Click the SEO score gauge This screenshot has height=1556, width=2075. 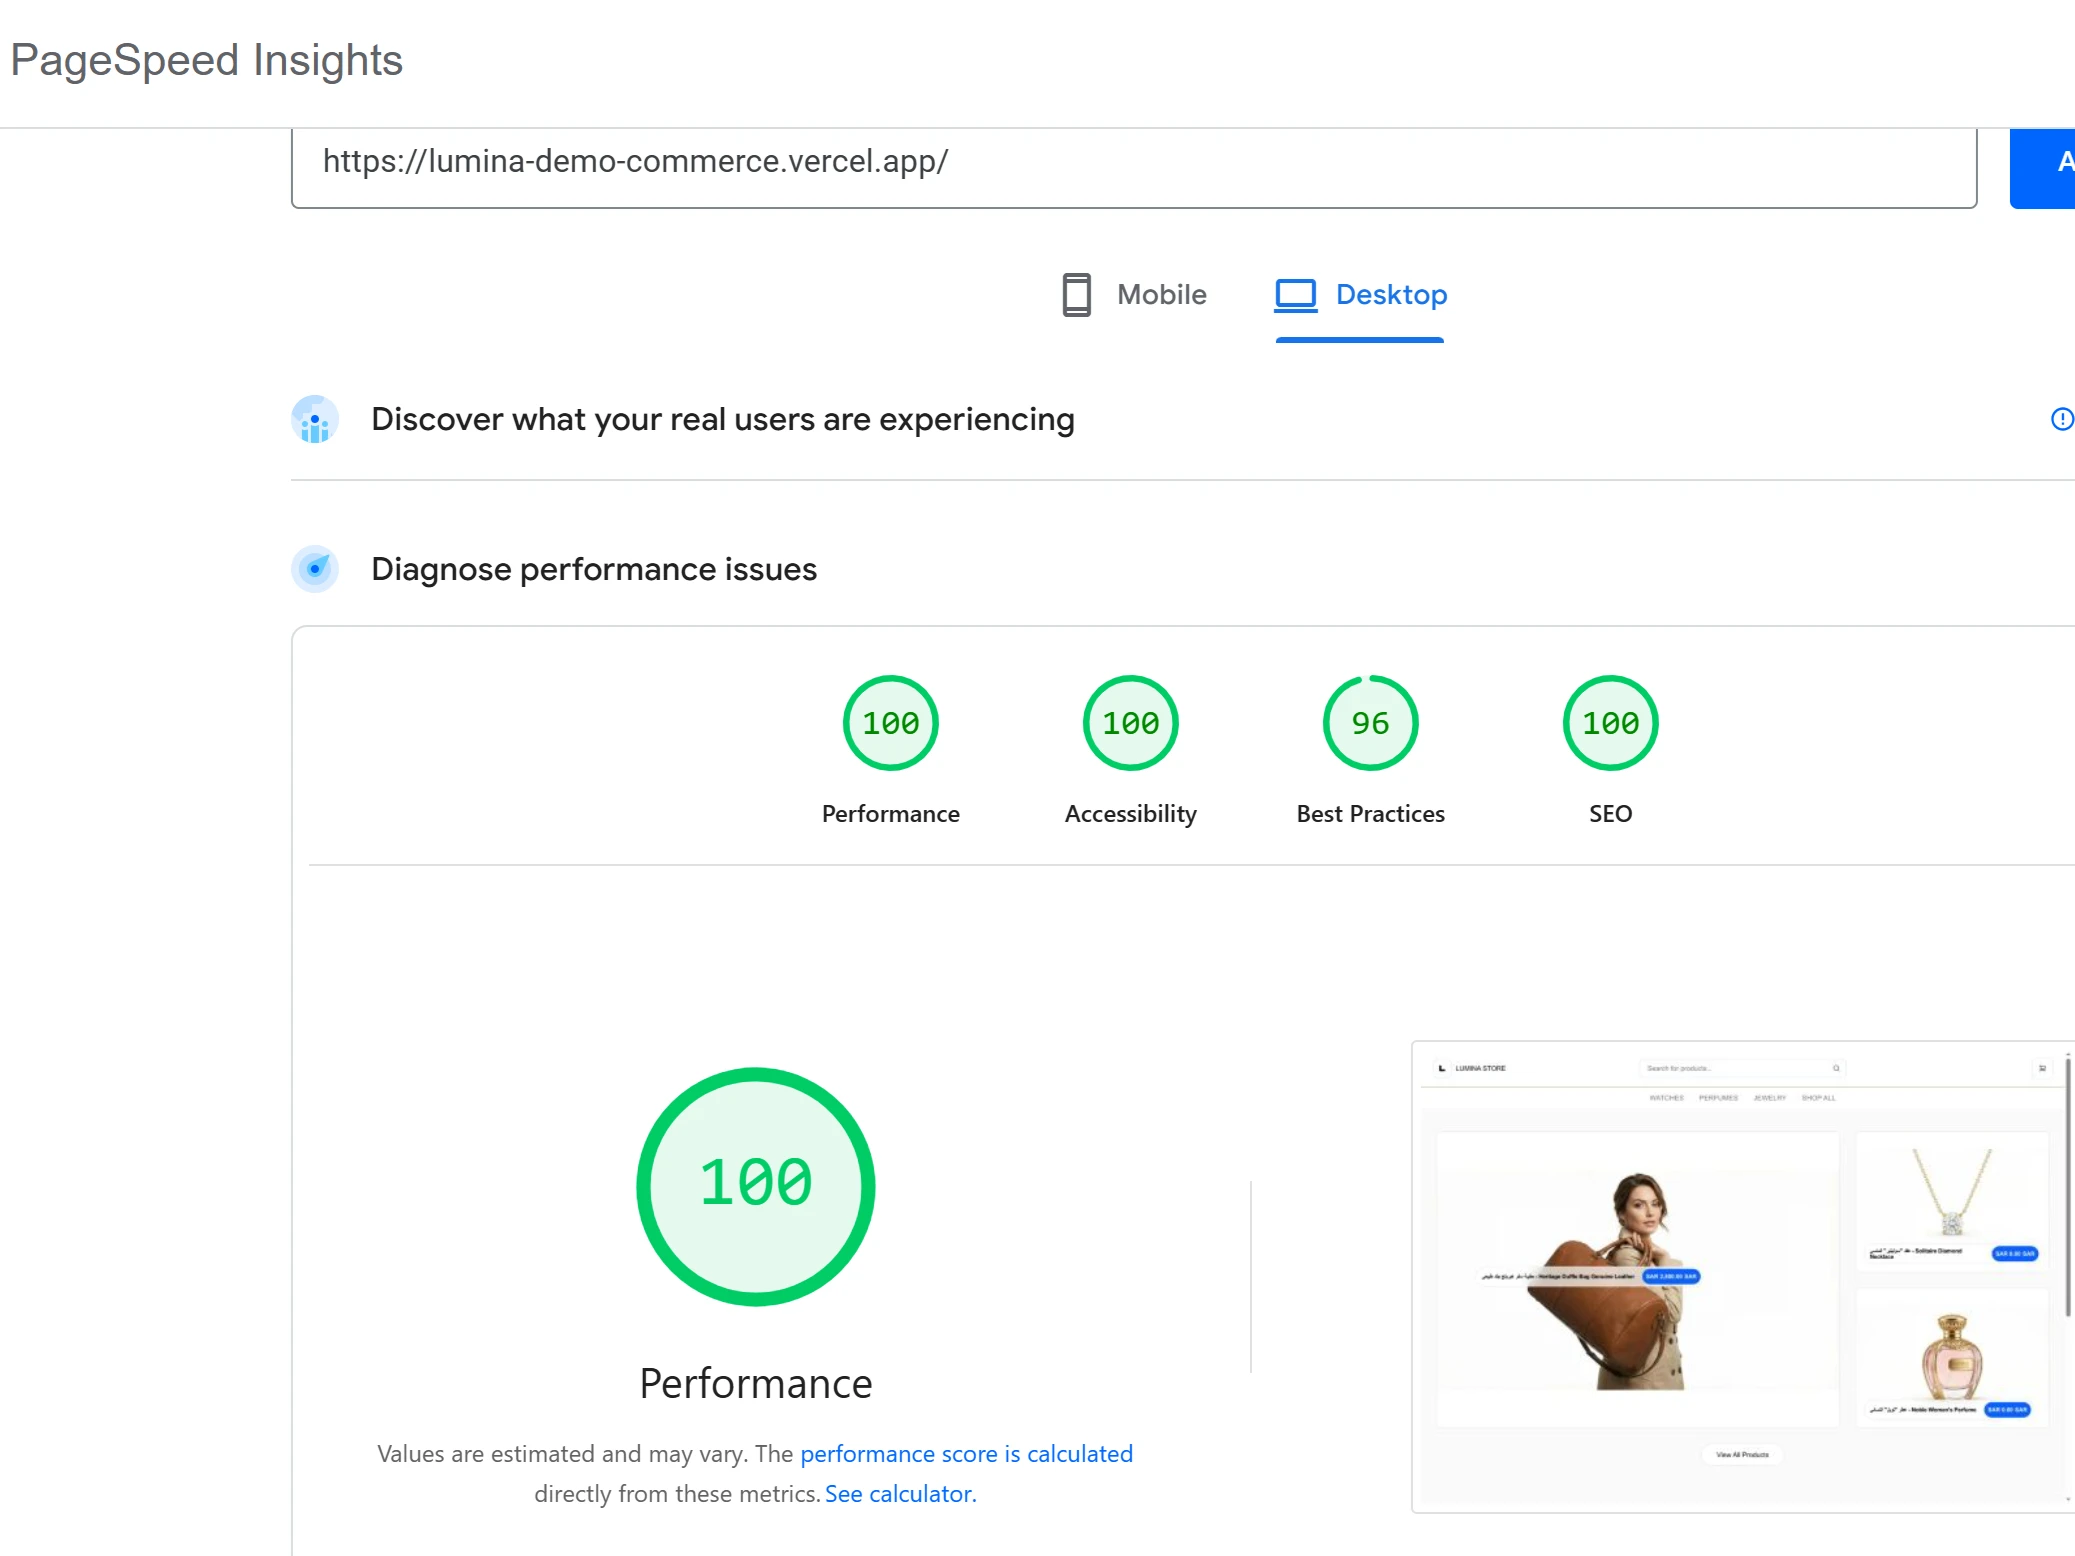pyautogui.click(x=1610, y=723)
